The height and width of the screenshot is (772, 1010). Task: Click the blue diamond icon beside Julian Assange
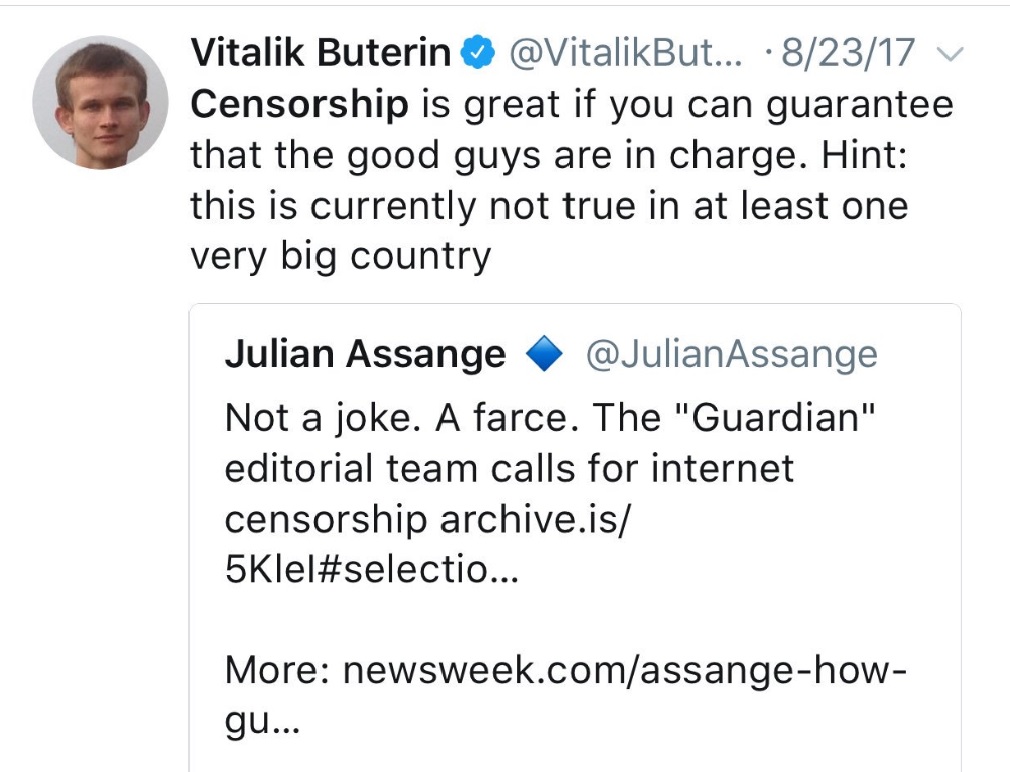[x=544, y=355]
